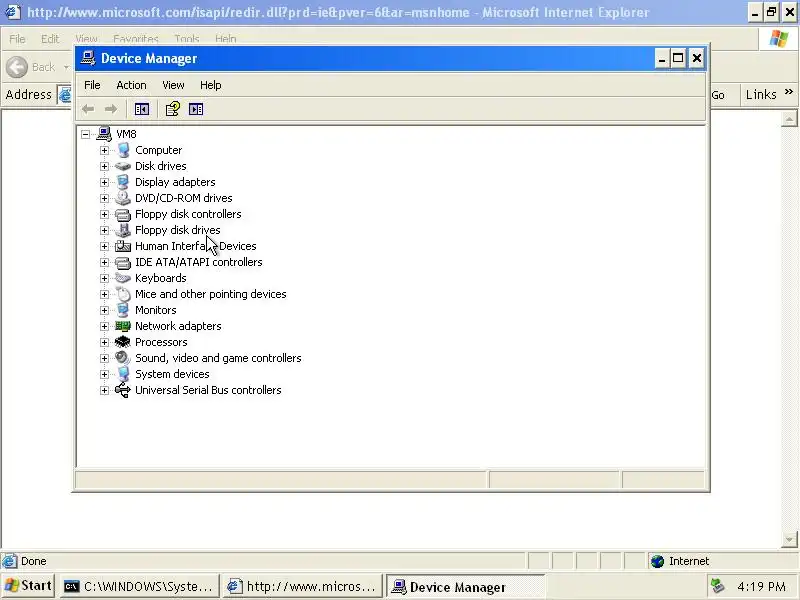Select the Keyboards icon
The width and height of the screenshot is (800, 600).
pyautogui.click(x=123, y=278)
